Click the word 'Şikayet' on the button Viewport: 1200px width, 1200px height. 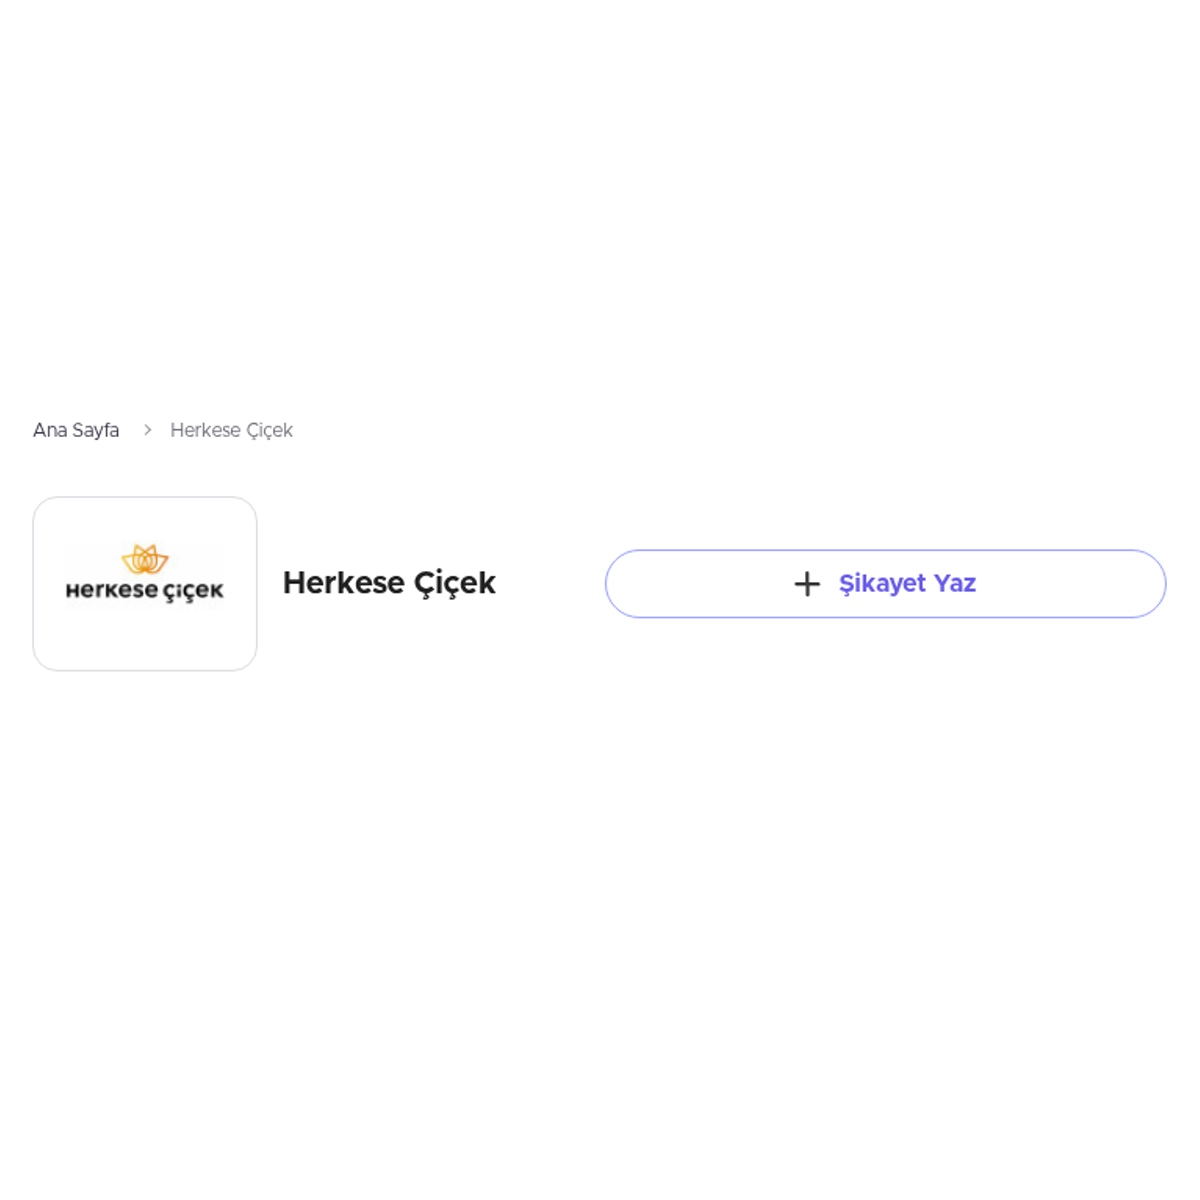click(882, 584)
